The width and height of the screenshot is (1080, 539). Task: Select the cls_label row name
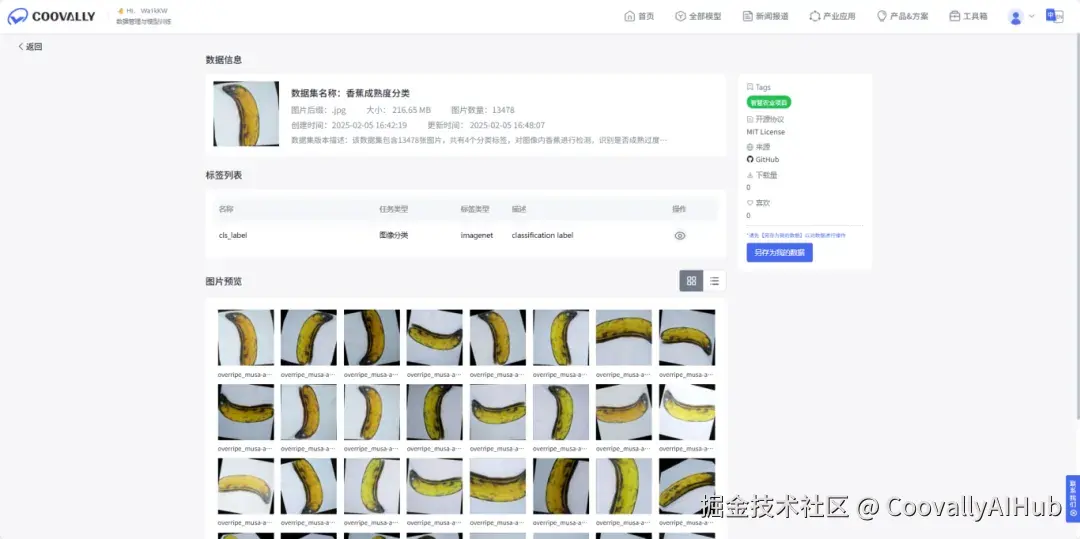click(x=233, y=235)
